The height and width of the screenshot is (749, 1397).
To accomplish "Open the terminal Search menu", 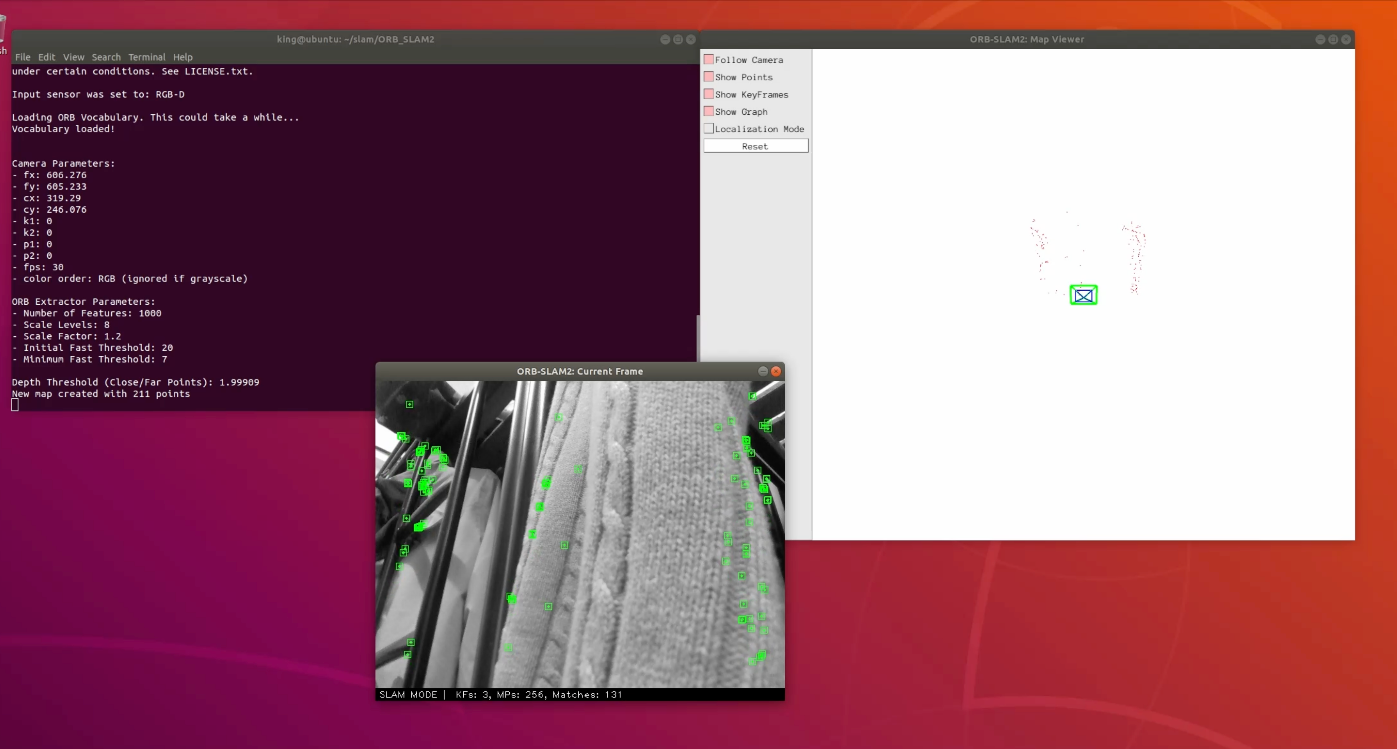I will [106, 57].
